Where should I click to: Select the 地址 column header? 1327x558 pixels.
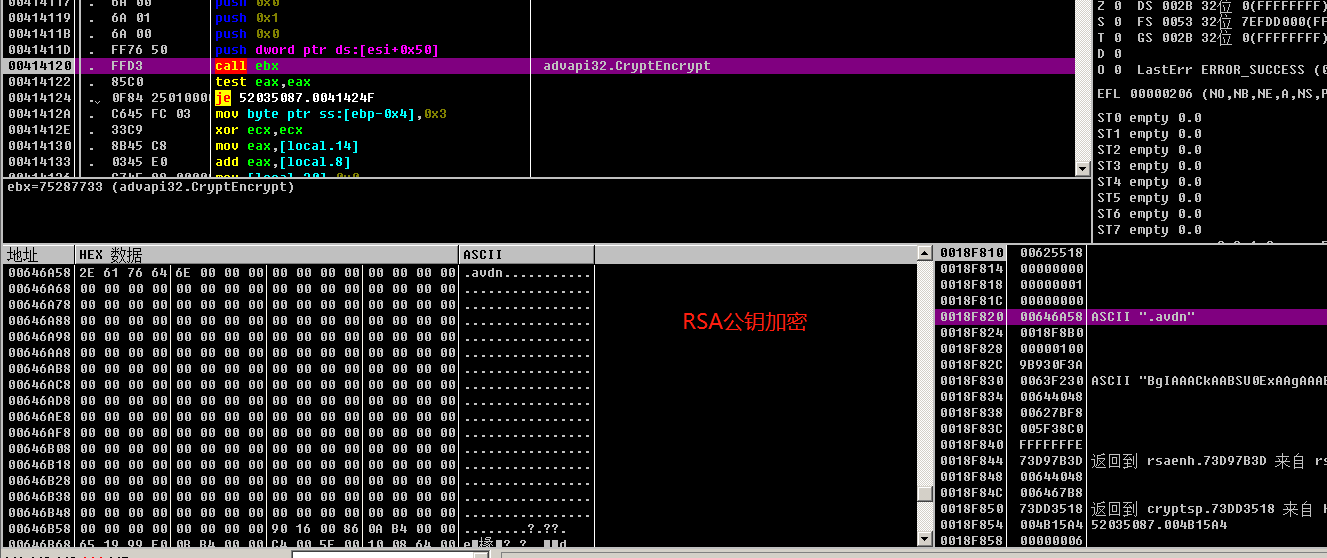tap(38, 254)
